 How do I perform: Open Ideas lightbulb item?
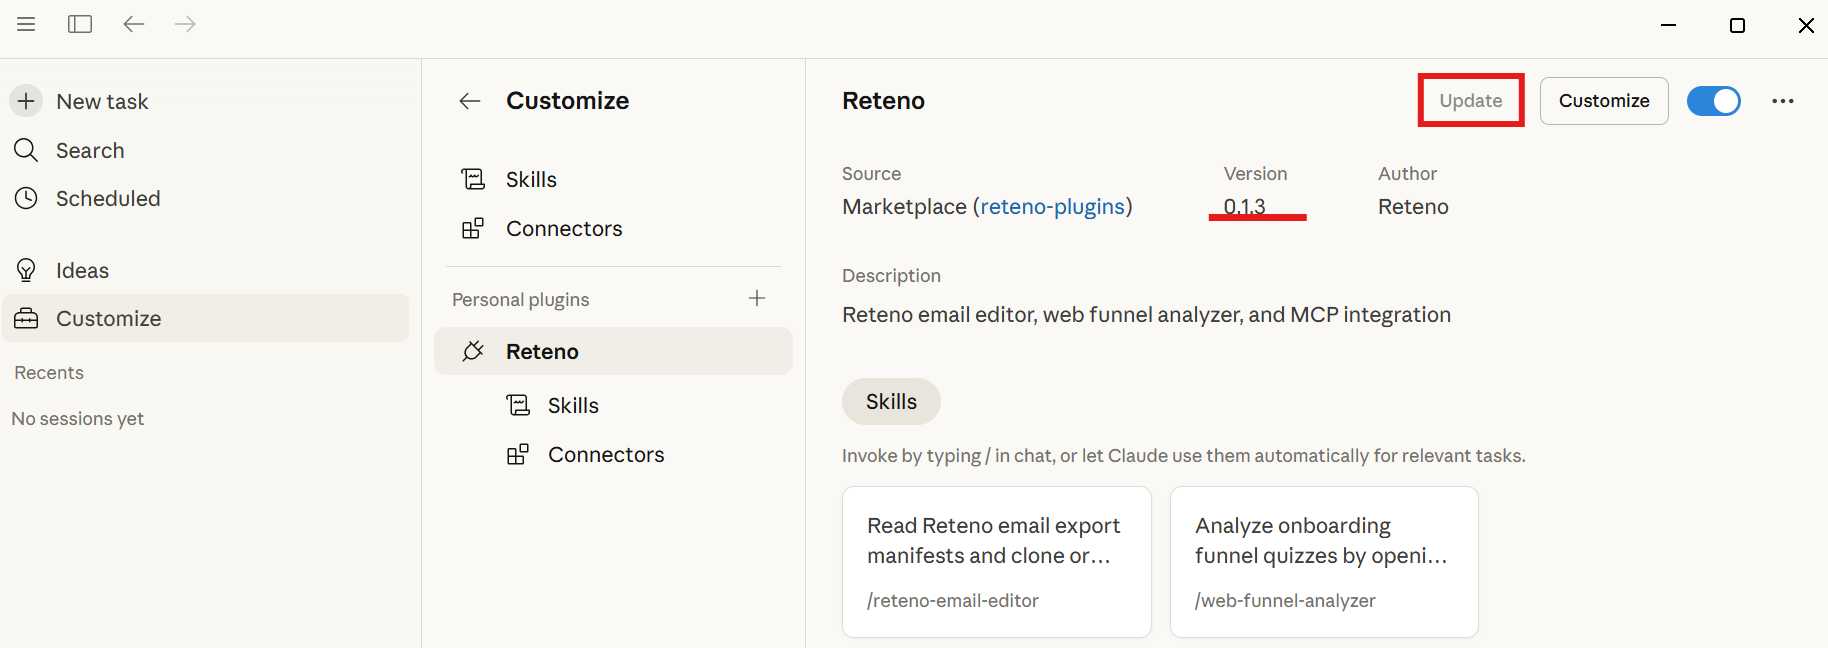click(x=82, y=270)
